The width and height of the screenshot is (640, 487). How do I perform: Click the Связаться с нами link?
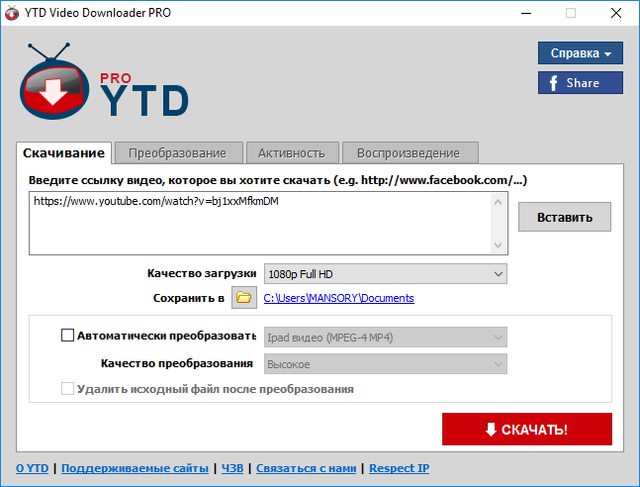point(306,468)
